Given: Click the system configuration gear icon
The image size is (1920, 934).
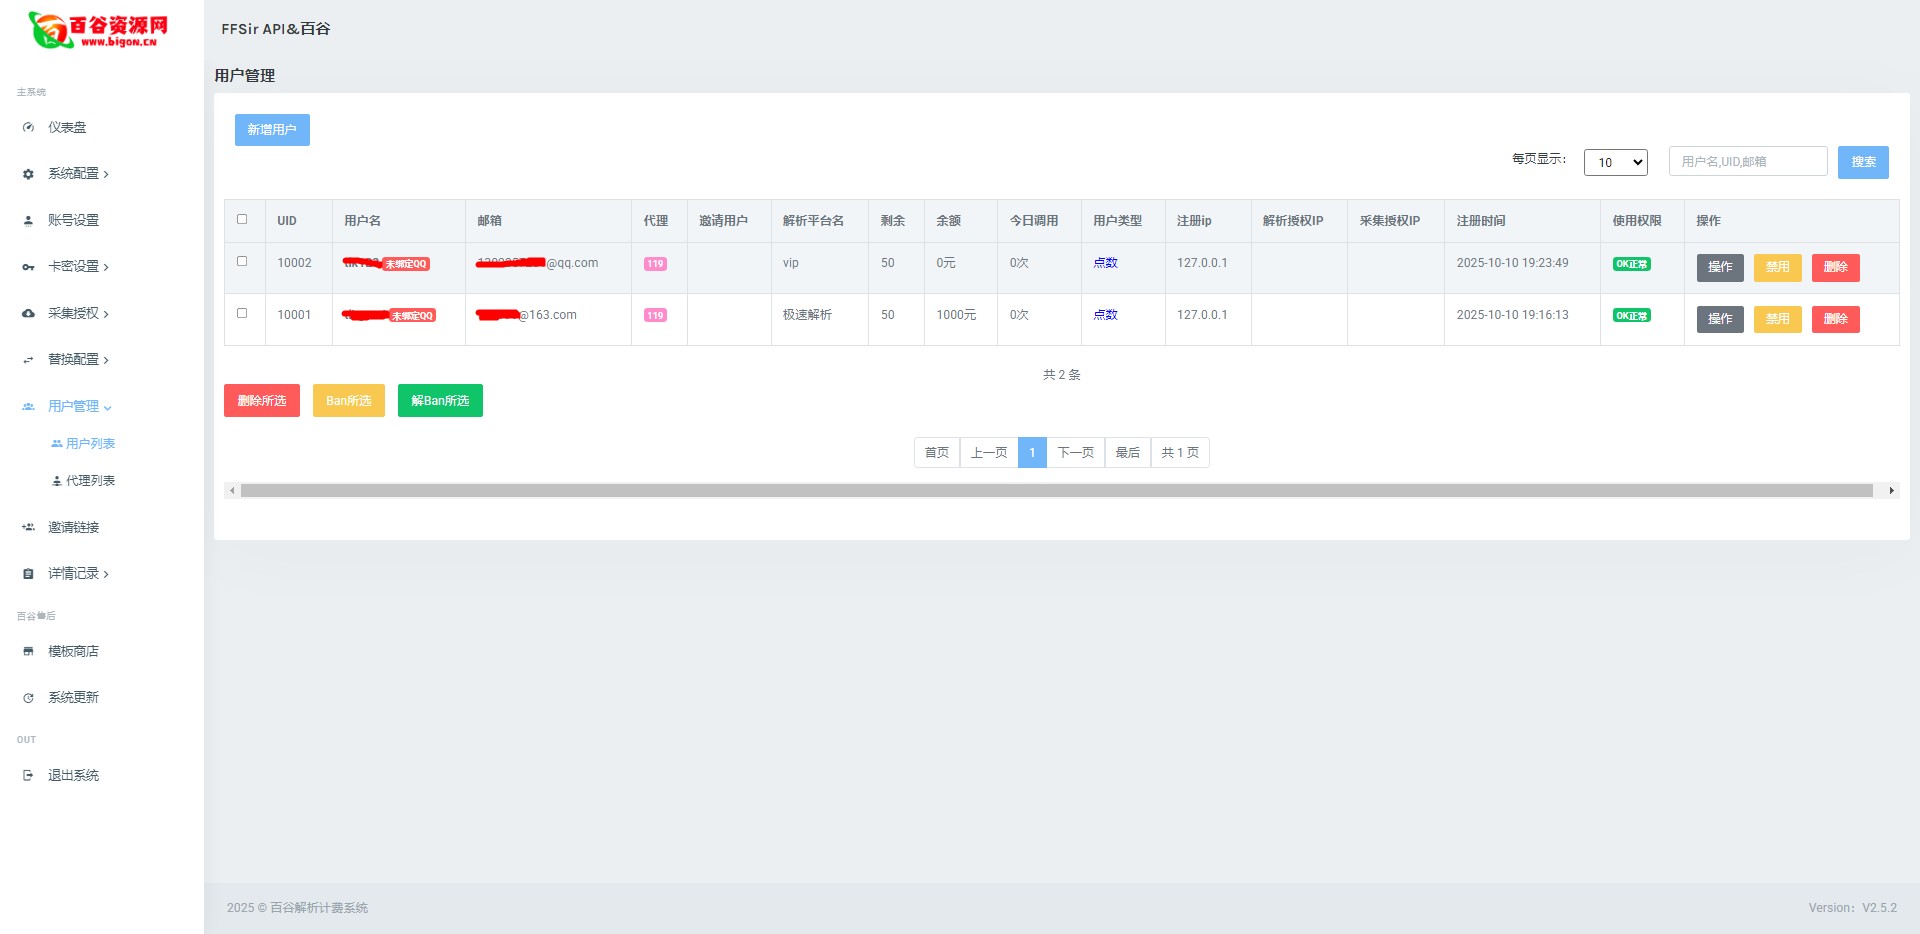Looking at the screenshot, I should [x=28, y=174].
